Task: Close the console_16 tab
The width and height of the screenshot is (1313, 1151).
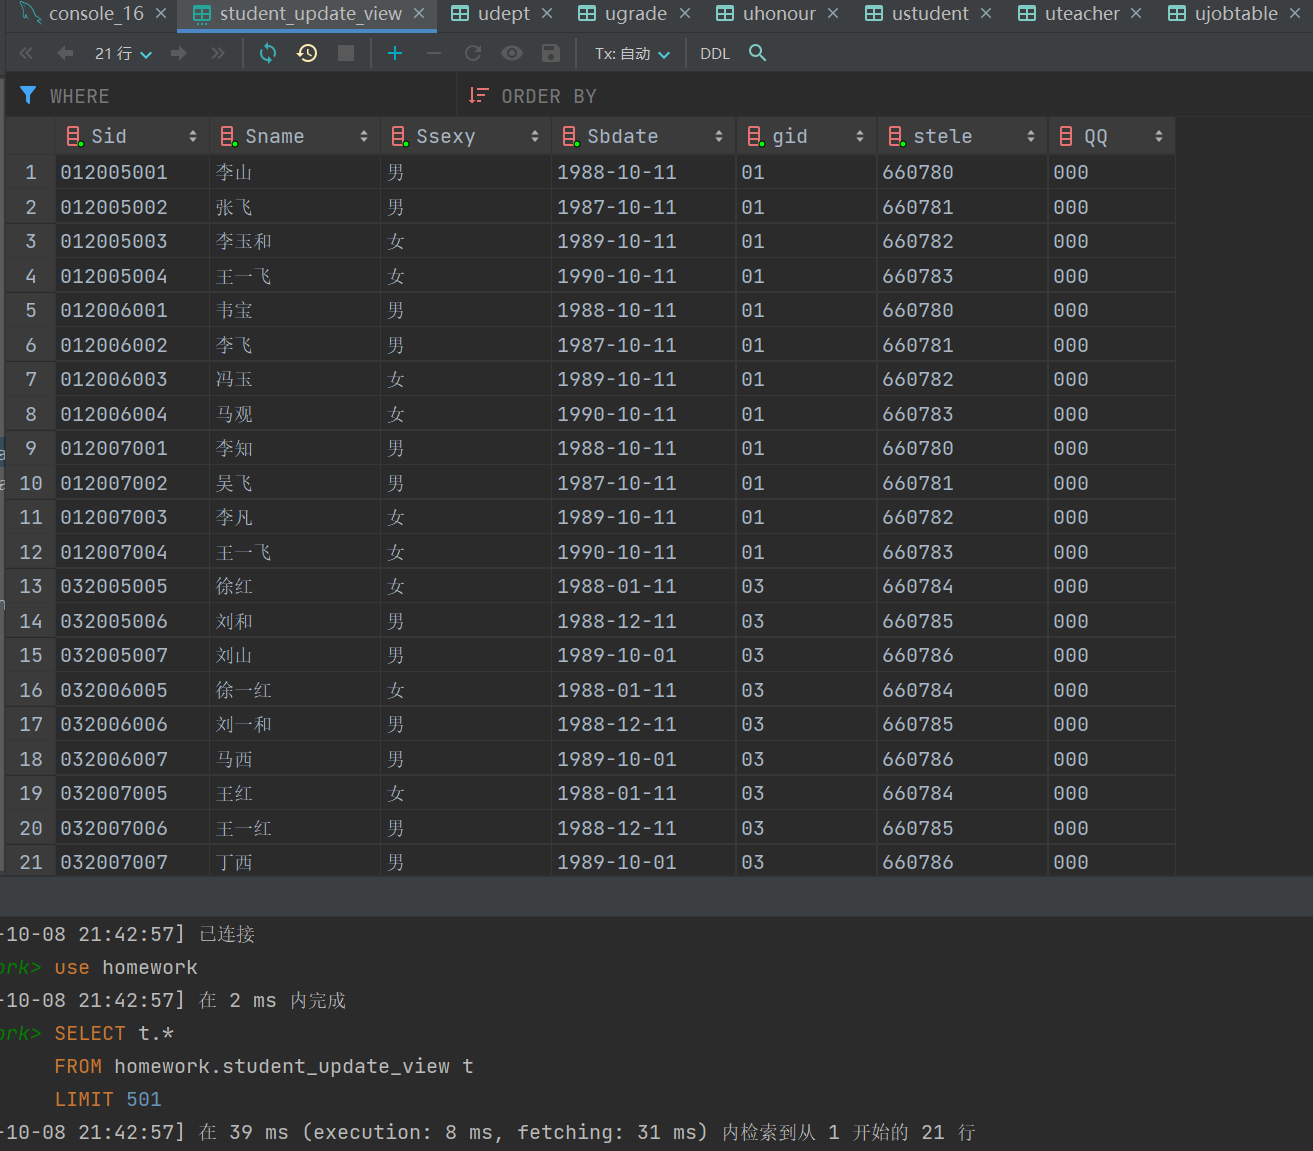Action: [x=161, y=14]
